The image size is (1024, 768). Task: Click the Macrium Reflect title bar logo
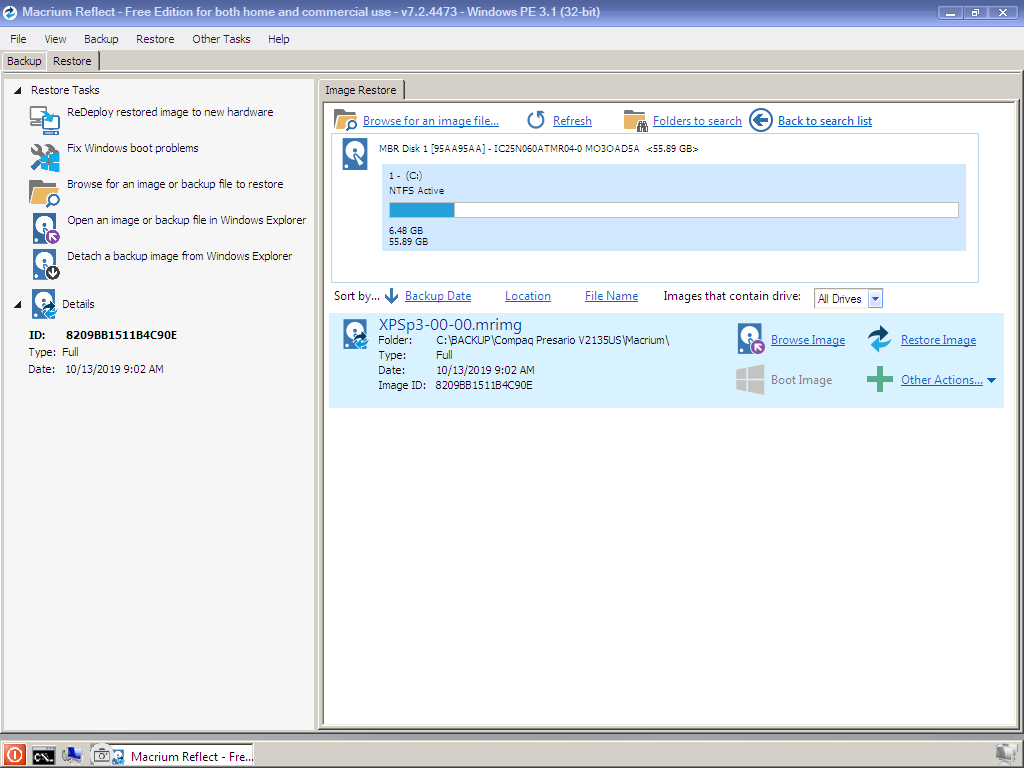coord(10,12)
